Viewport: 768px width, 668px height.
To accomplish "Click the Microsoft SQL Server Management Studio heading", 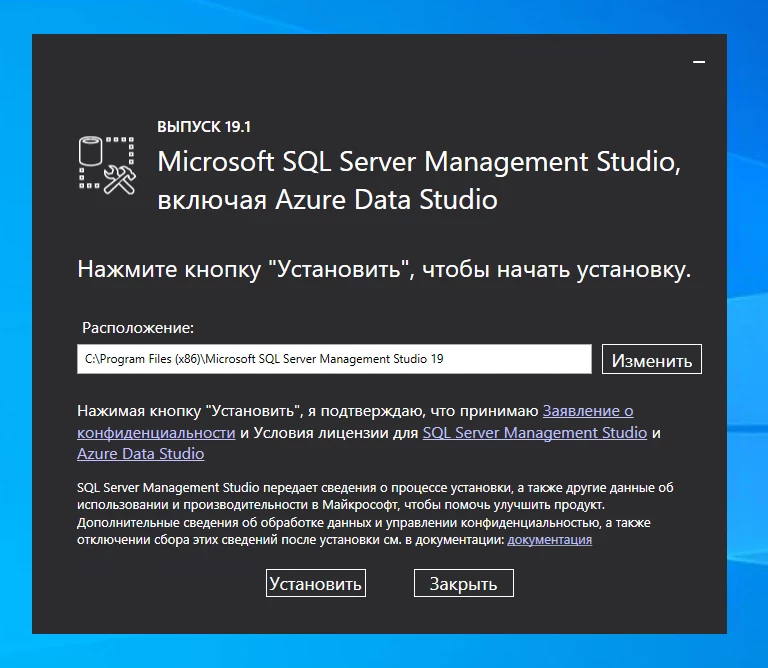I will [419, 181].
